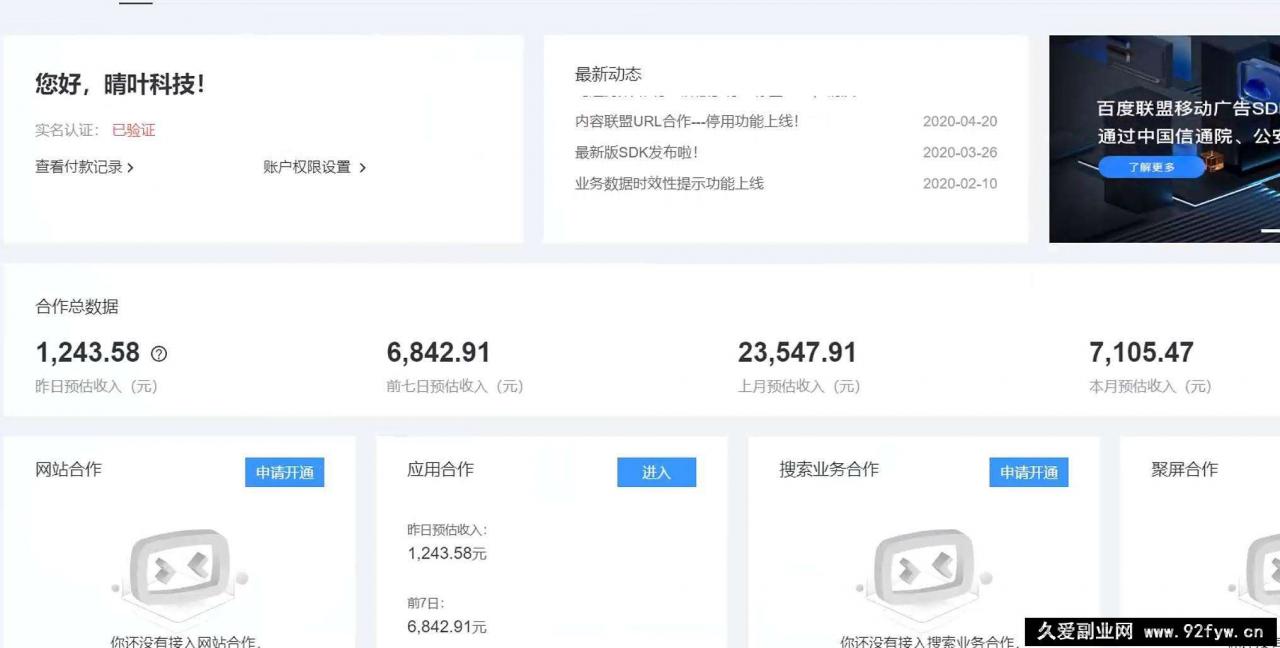Click the 已验证 status text
Screen dimensions: 1280x648
pyautogui.click(x=133, y=130)
